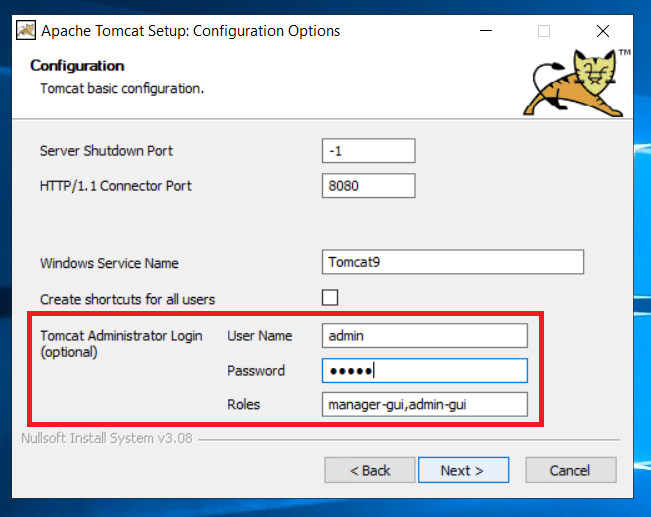Click the Nullsoft Install System v3.08 text
Image resolution: width=651 pixels, height=517 pixels.
pyautogui.click(x=107, y=438)
